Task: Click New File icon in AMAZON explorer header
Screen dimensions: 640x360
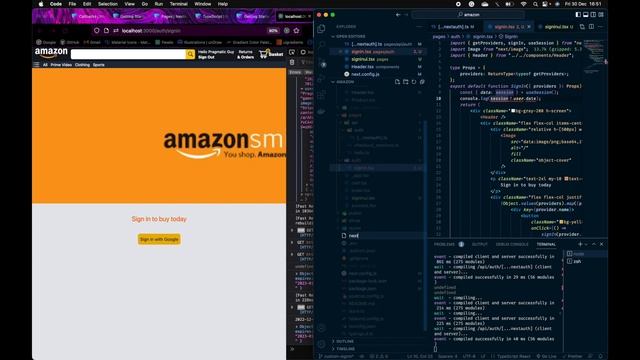Action: (x=398, y=82)
